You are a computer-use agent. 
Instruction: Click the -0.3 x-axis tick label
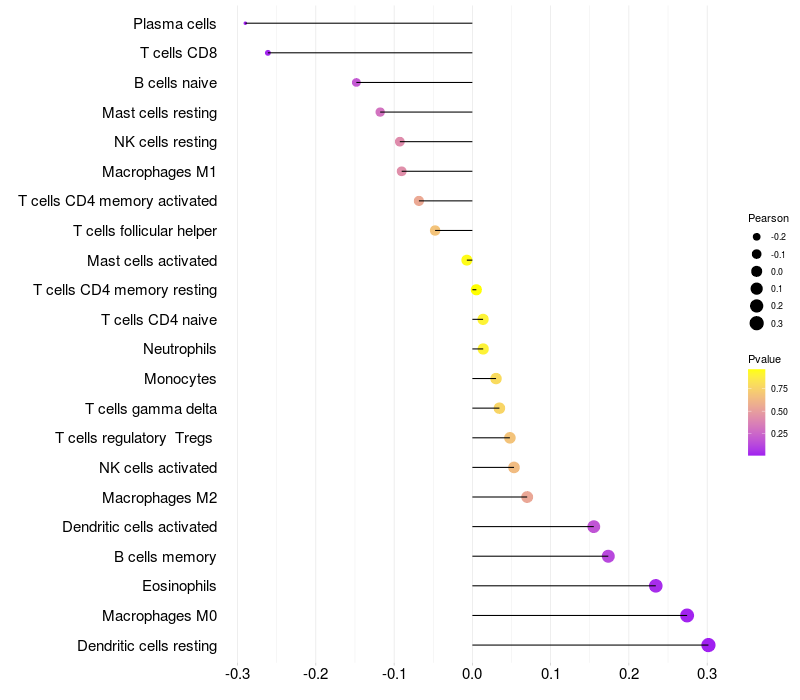click(237, 674)
